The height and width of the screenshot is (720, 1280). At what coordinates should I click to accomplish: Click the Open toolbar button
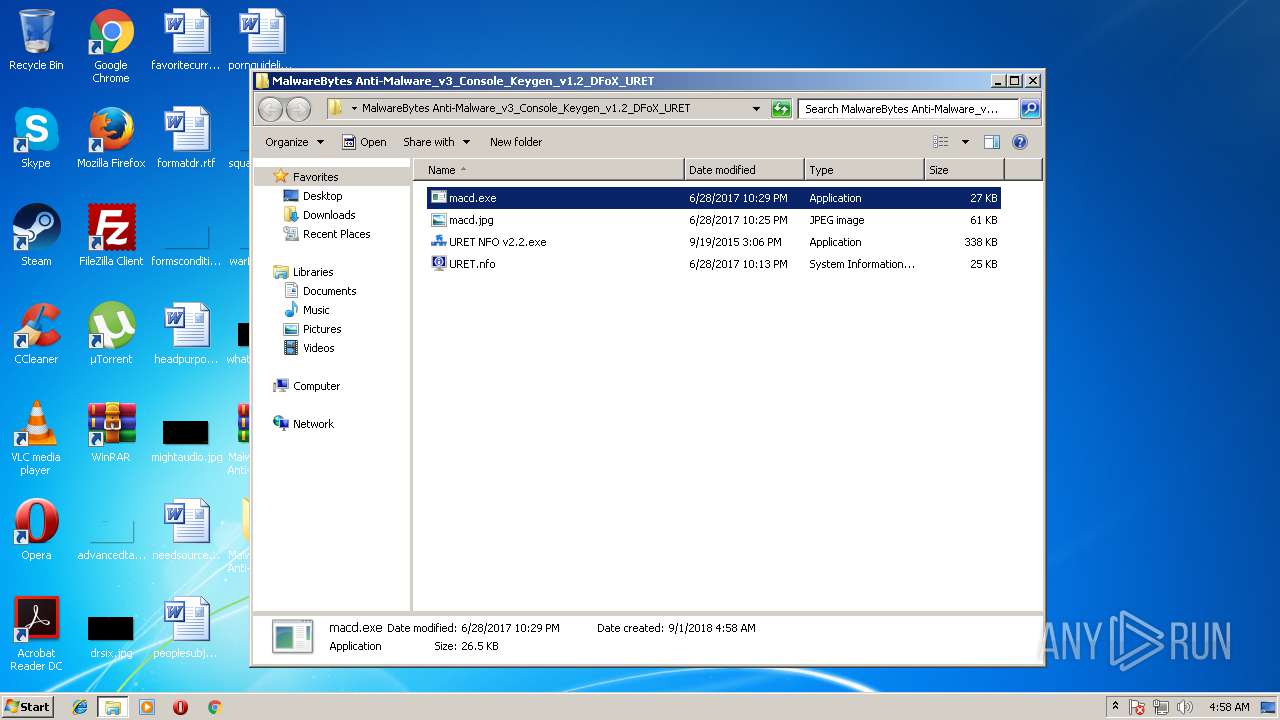[x=364, y=142]
